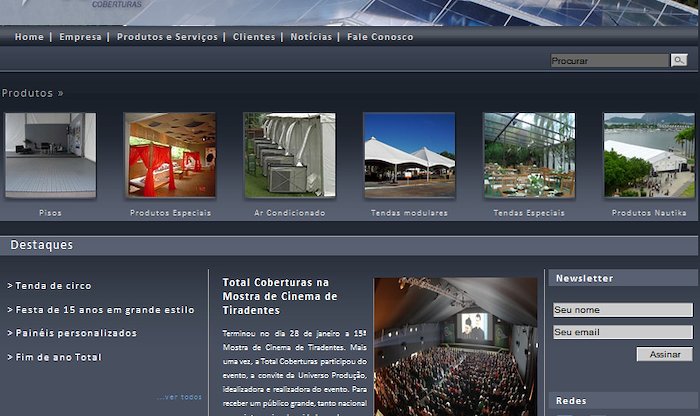Open Tendas modulares product image
This screenshot has height=416, width=700.
[x=409, y=155]
